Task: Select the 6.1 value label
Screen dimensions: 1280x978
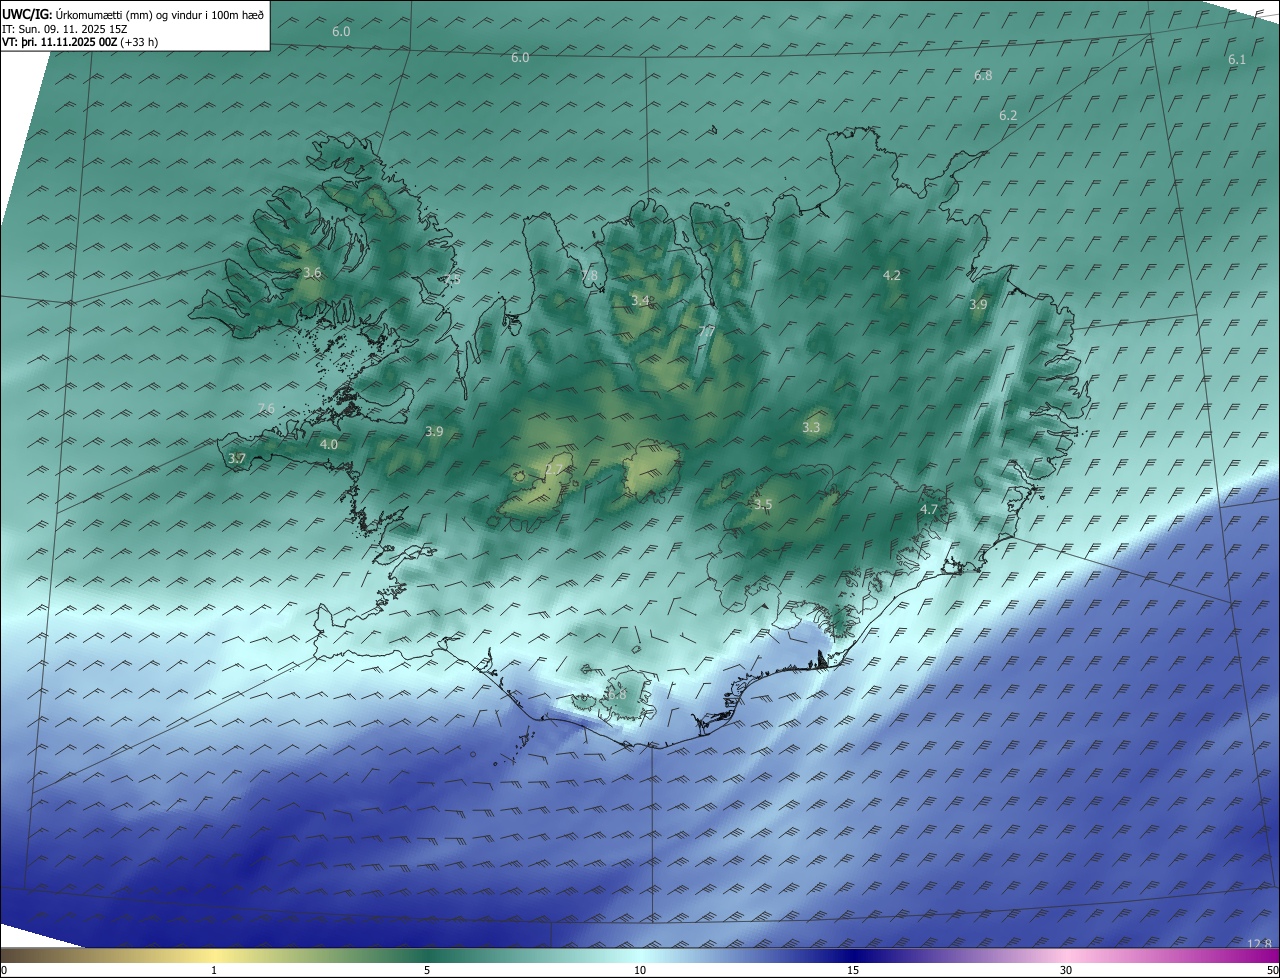Action: (1237, 60)
